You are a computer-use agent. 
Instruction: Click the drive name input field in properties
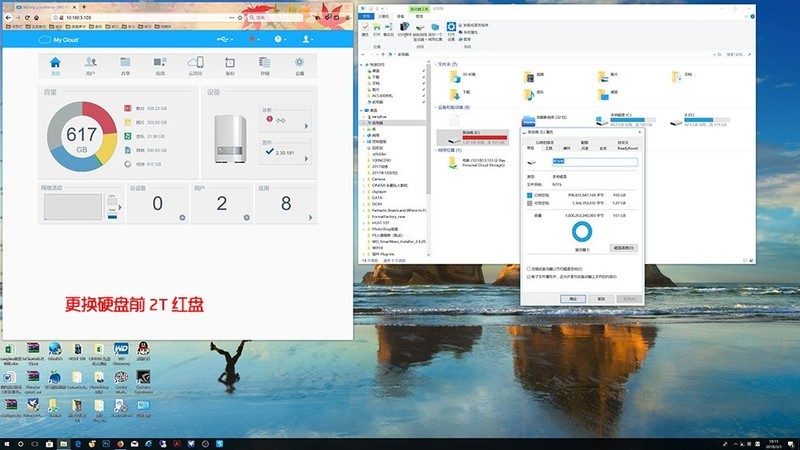pos(595,160)
